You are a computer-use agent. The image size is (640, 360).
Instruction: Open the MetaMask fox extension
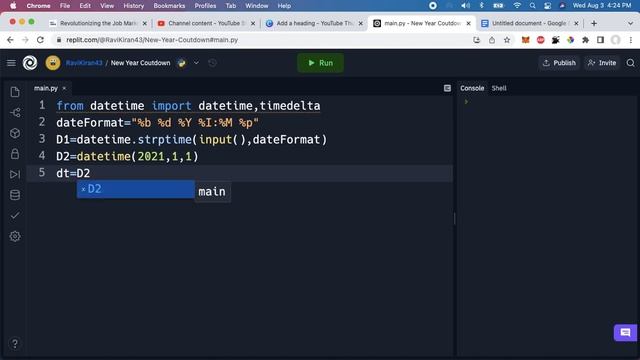pos(526,40)
